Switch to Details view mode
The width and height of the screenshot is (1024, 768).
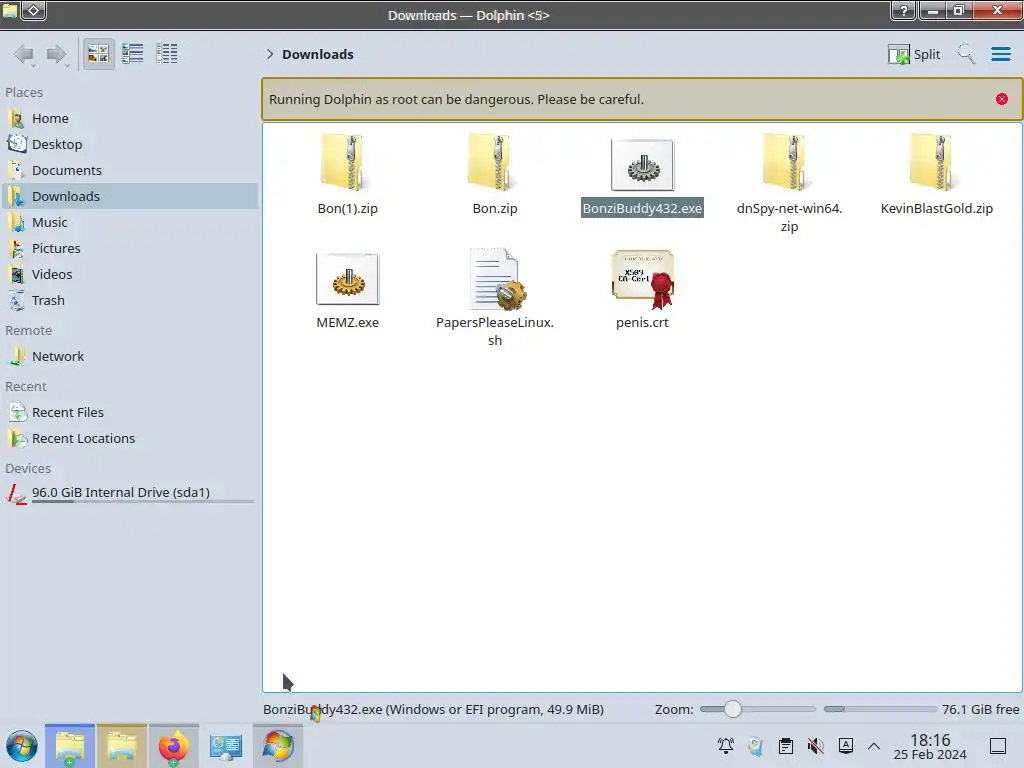point(167,54)
